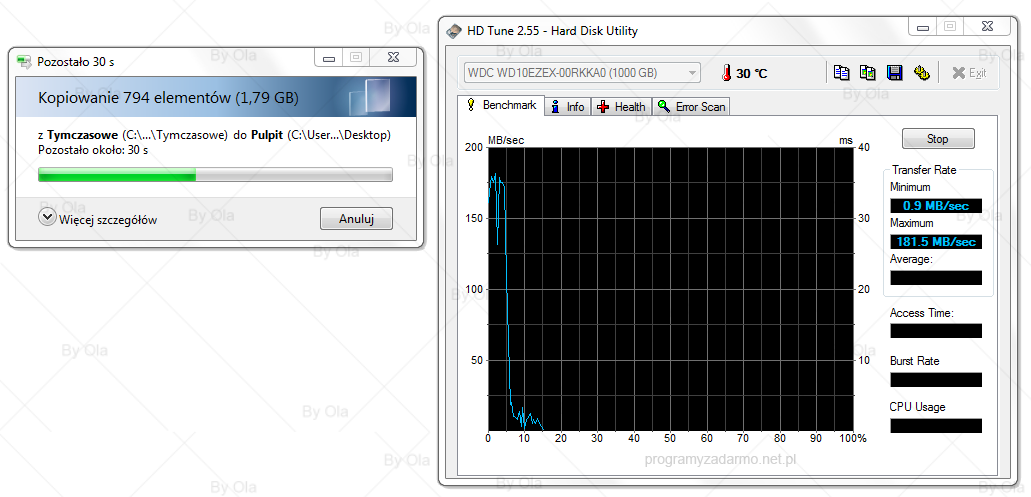Image resolution: width=1031 pixels, height=497 pixels.
Task: Click the Pozostało około: 30 s text
Action: coord(93,150)
